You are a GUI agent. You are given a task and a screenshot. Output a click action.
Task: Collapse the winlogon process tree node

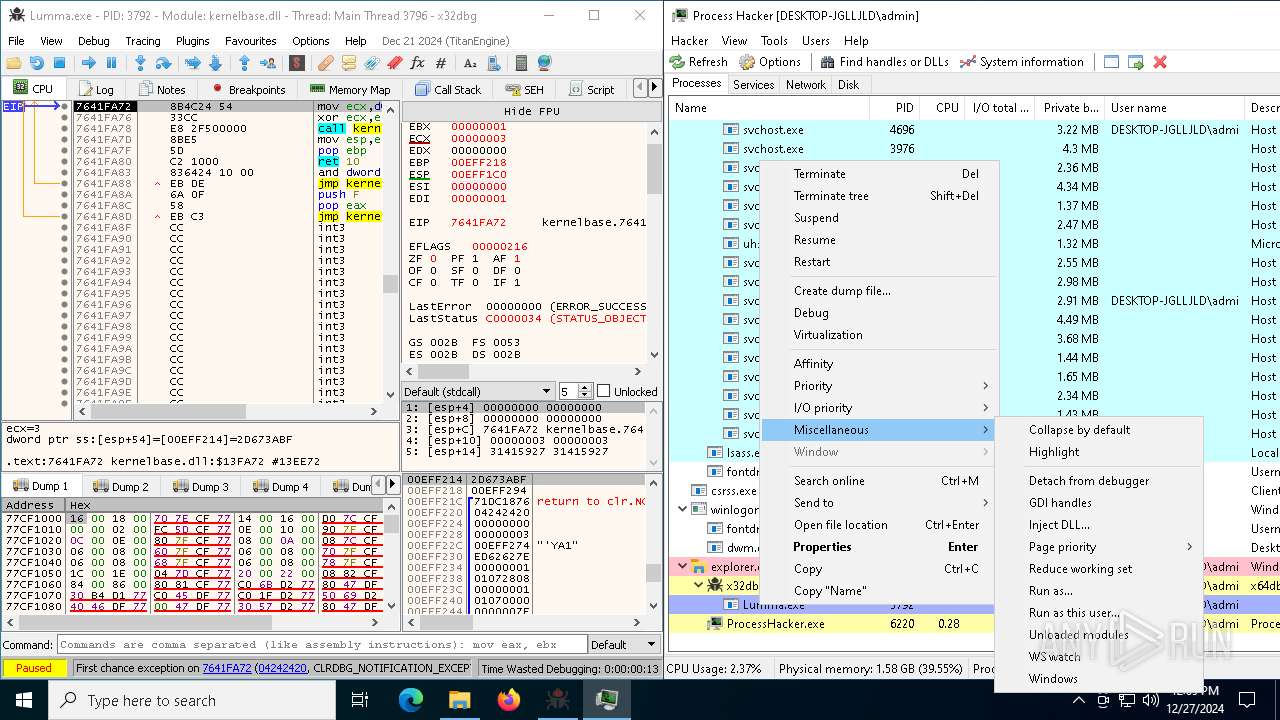tap(683, 509)
